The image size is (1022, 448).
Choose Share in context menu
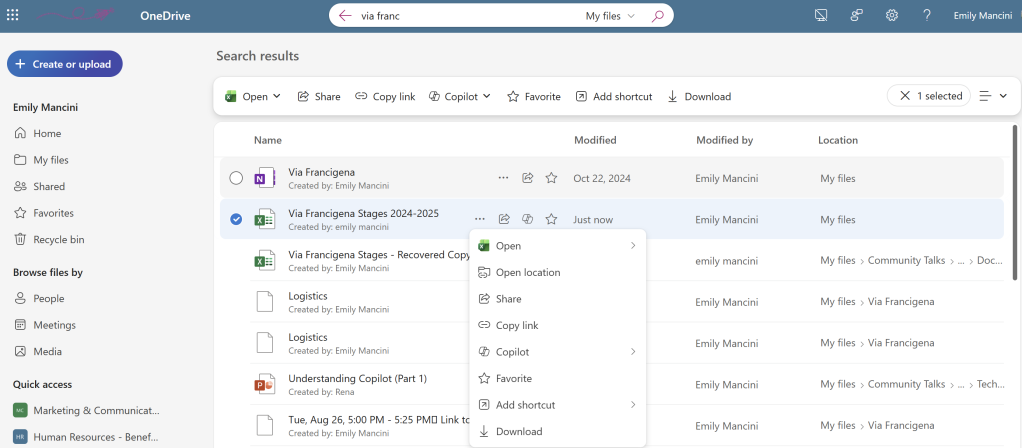[x=557, y=299]
